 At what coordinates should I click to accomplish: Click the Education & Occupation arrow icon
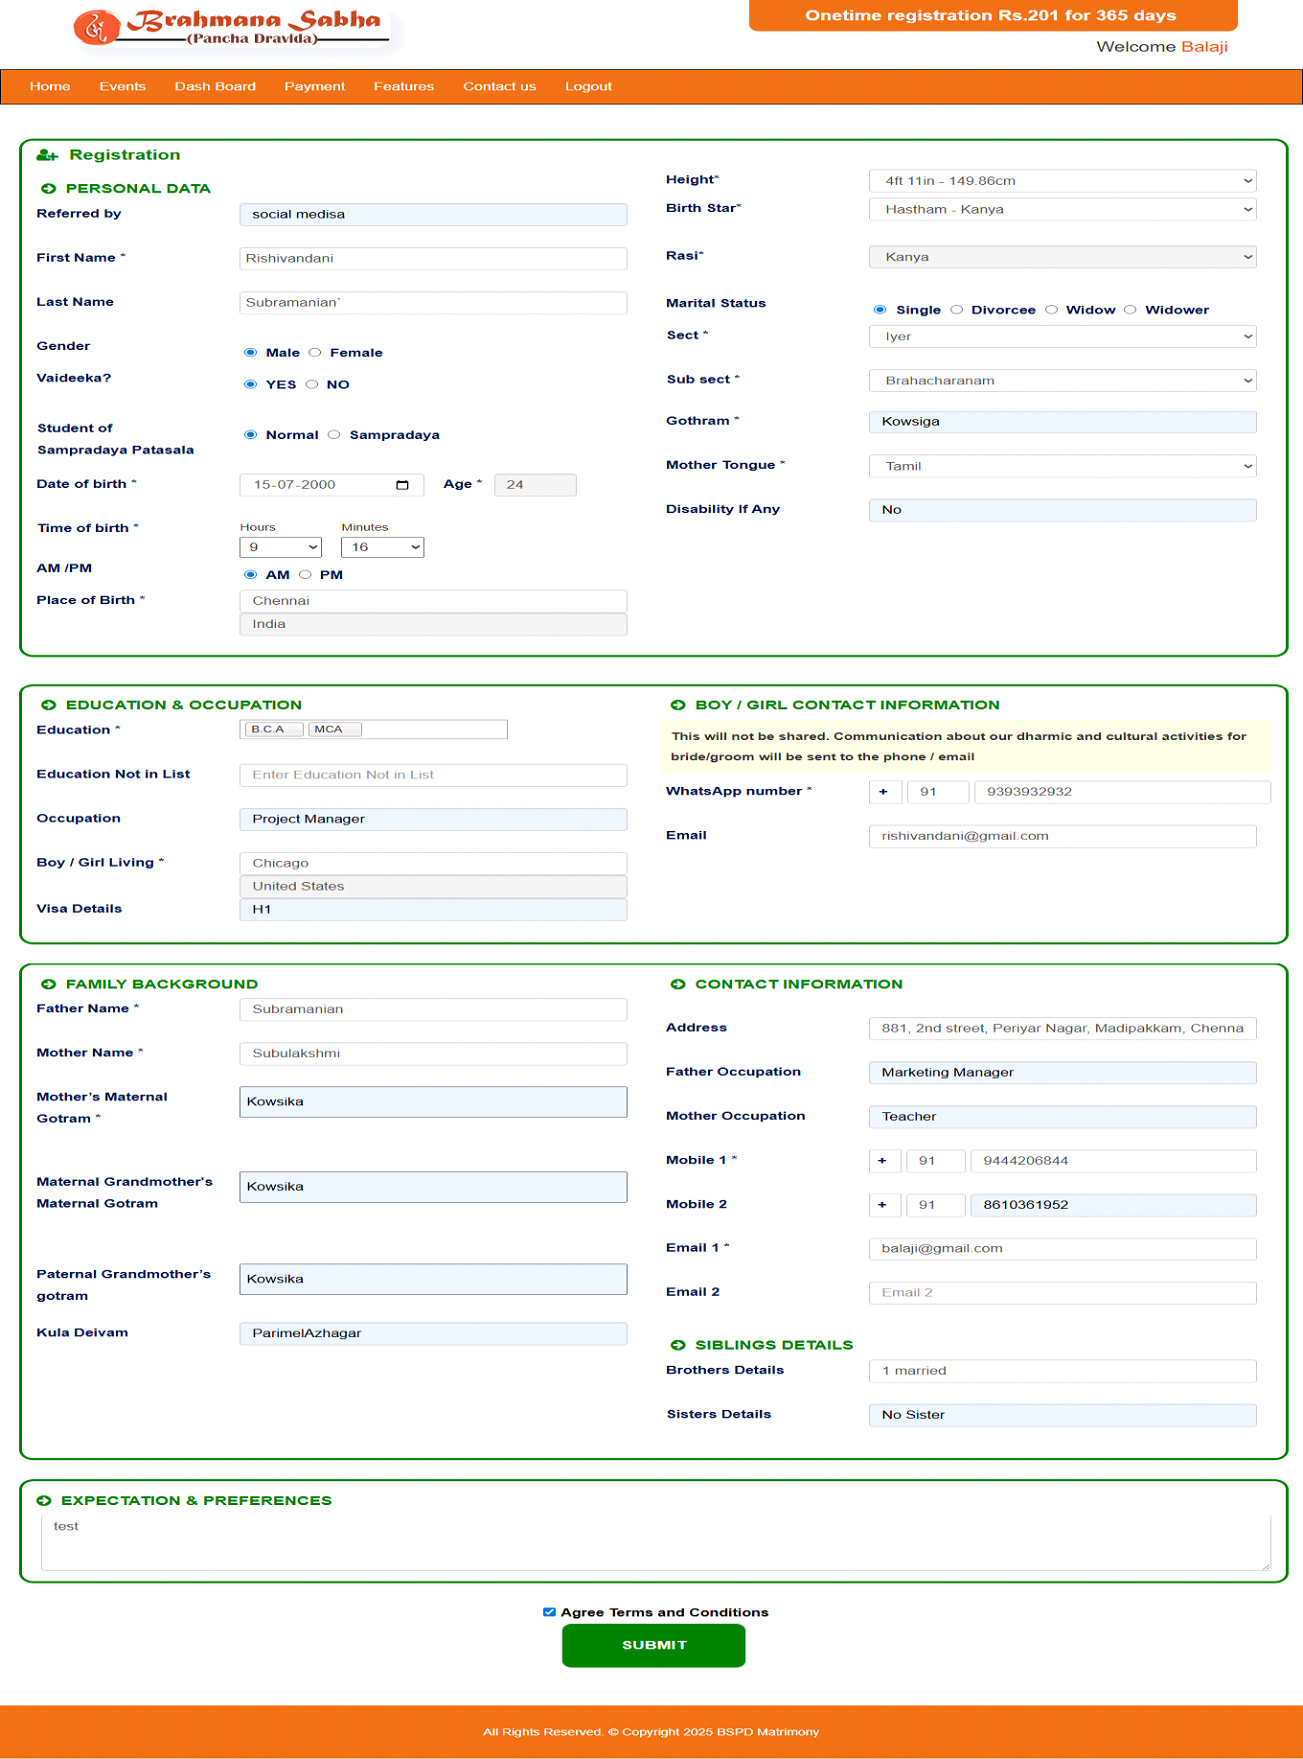(48, 705)
